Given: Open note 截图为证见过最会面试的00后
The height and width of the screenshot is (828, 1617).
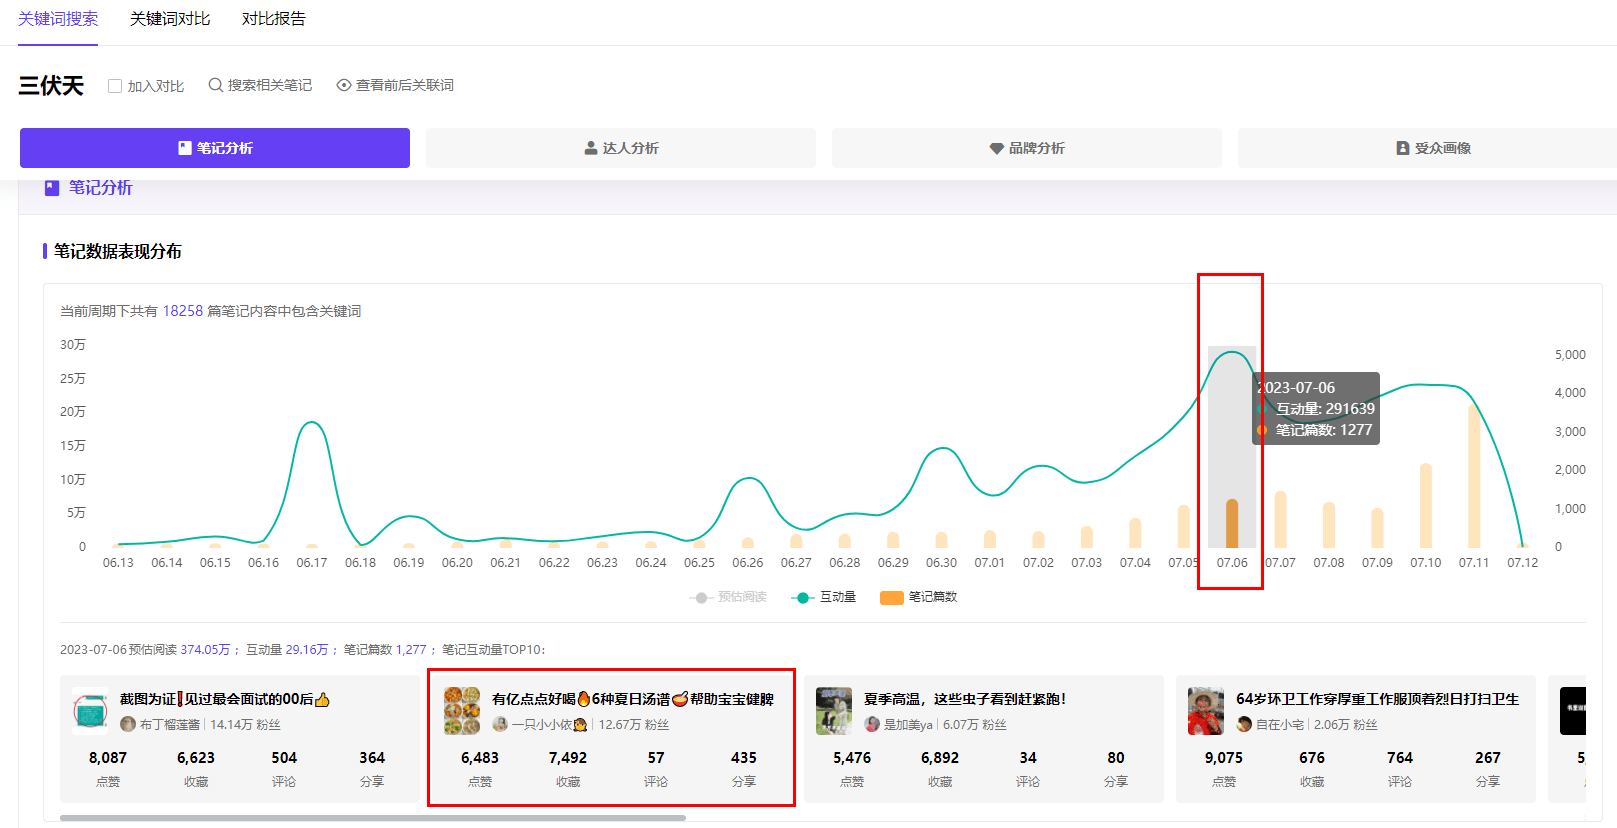Looking at the screenshot, I should pyautogui.click(x=225, y=699).
